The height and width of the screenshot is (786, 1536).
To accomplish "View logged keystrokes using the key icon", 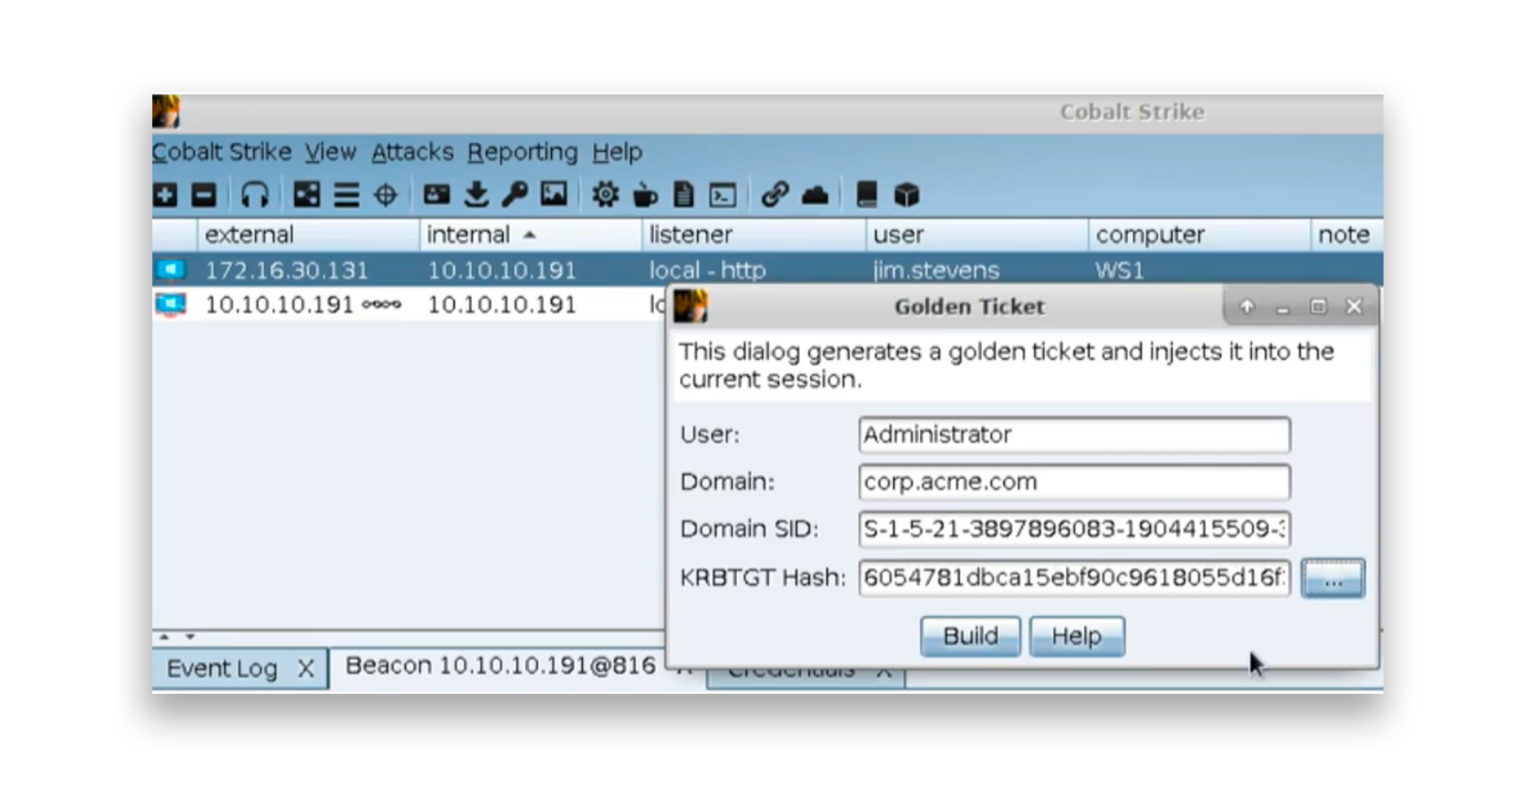I will (x=513, y=195).
